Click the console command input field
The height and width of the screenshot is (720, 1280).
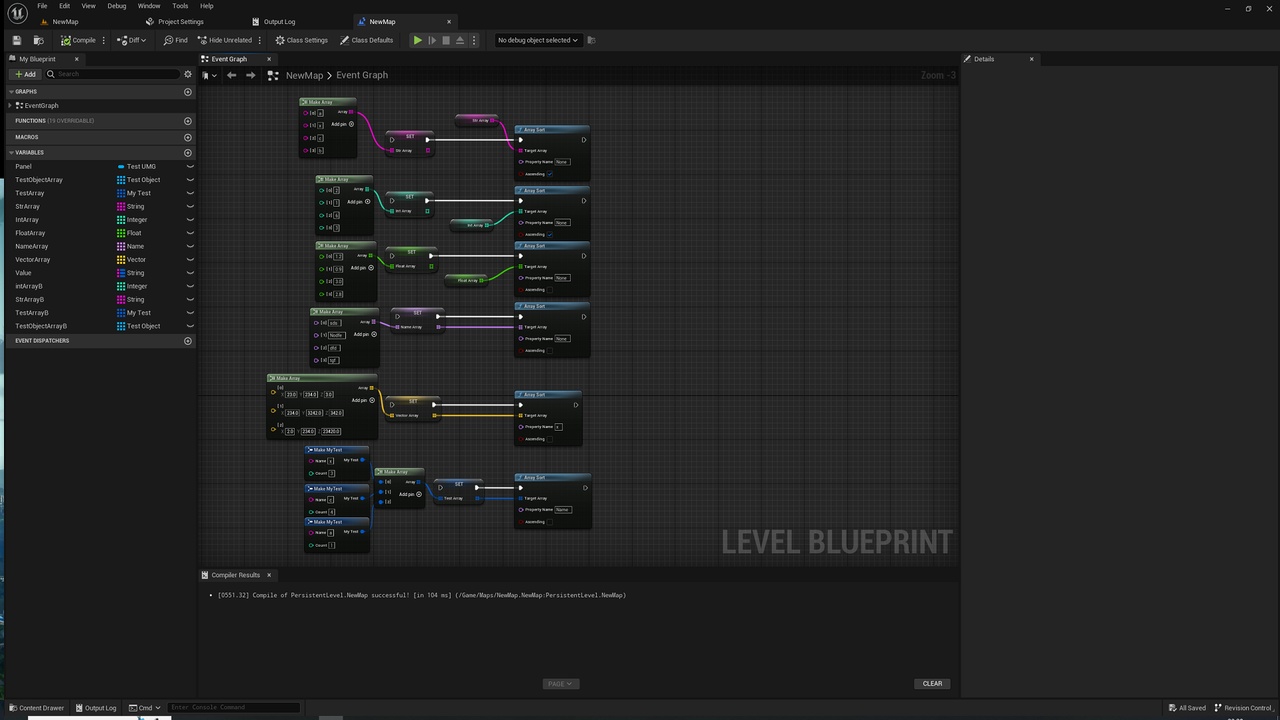[x=232, y=708]
